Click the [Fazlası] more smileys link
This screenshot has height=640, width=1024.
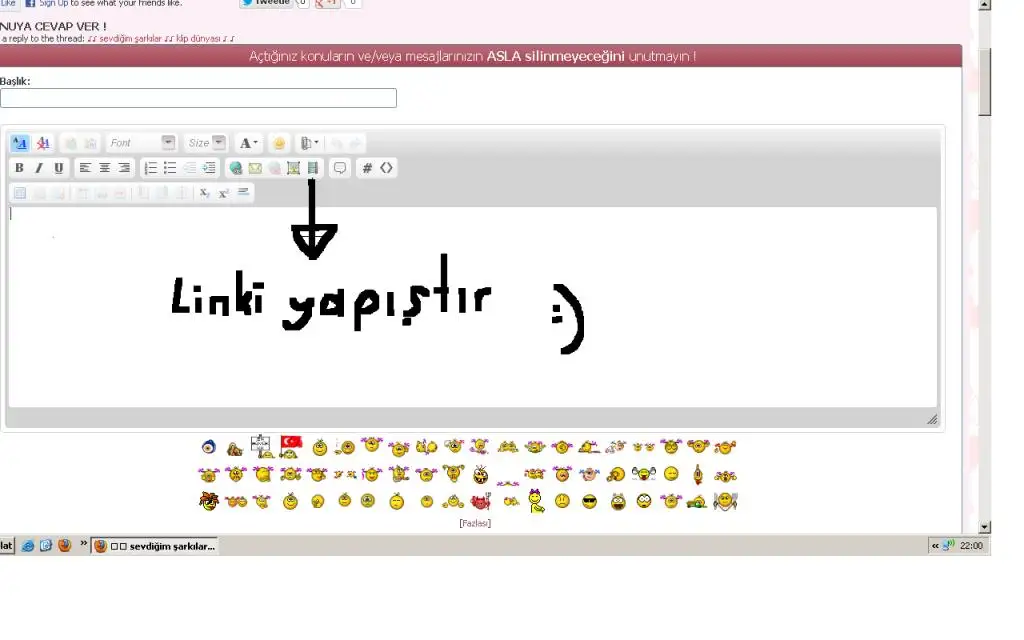[x=475, y=522]
